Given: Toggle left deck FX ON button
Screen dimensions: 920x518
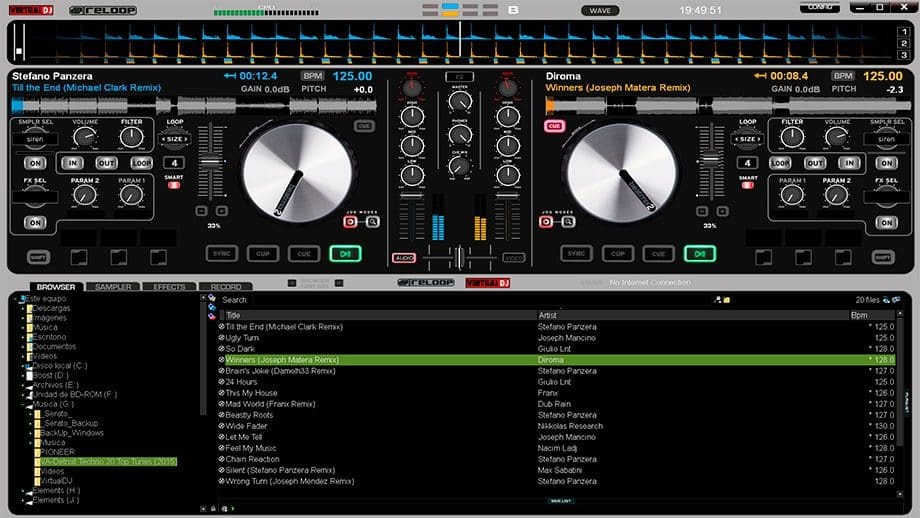Looking at the screenshot, I should pos(35,223).
